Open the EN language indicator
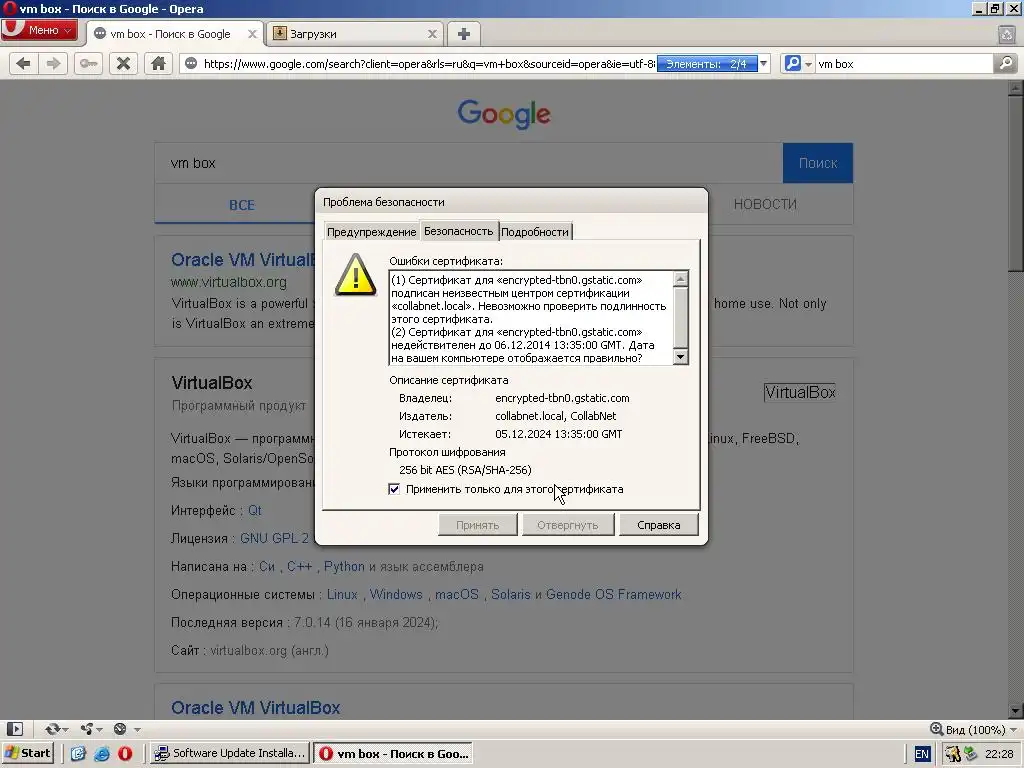The width and height of the screenshot is (1024, 768). pos(921,754)
